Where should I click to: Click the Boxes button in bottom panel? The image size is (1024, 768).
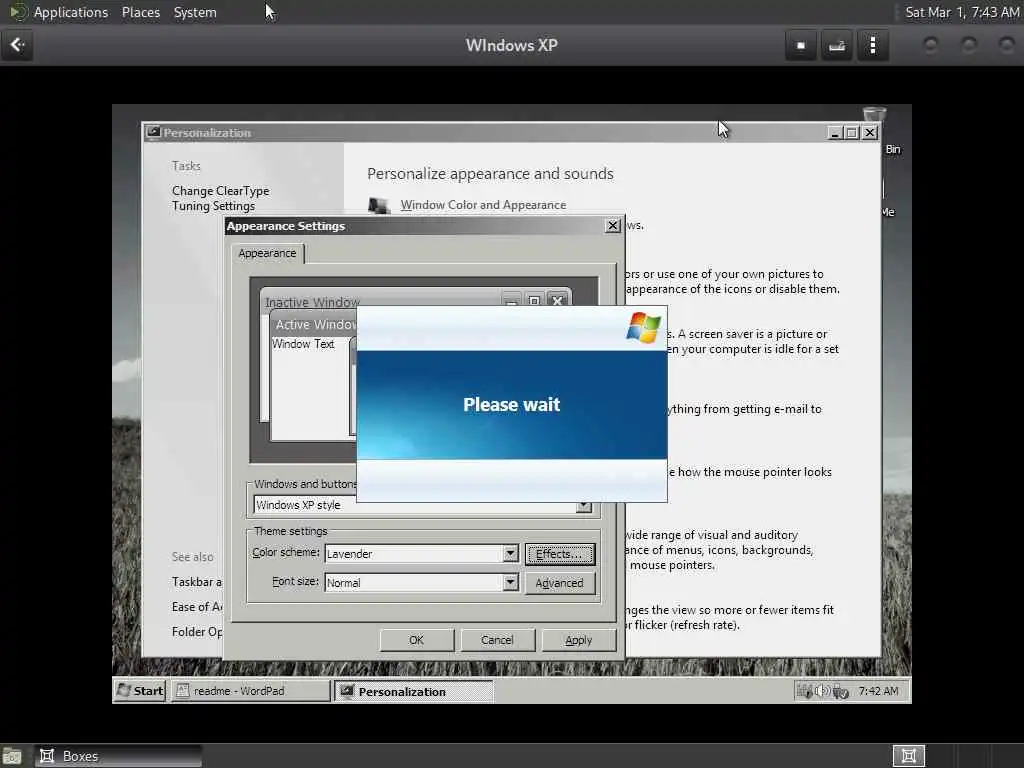click(119, 756)
